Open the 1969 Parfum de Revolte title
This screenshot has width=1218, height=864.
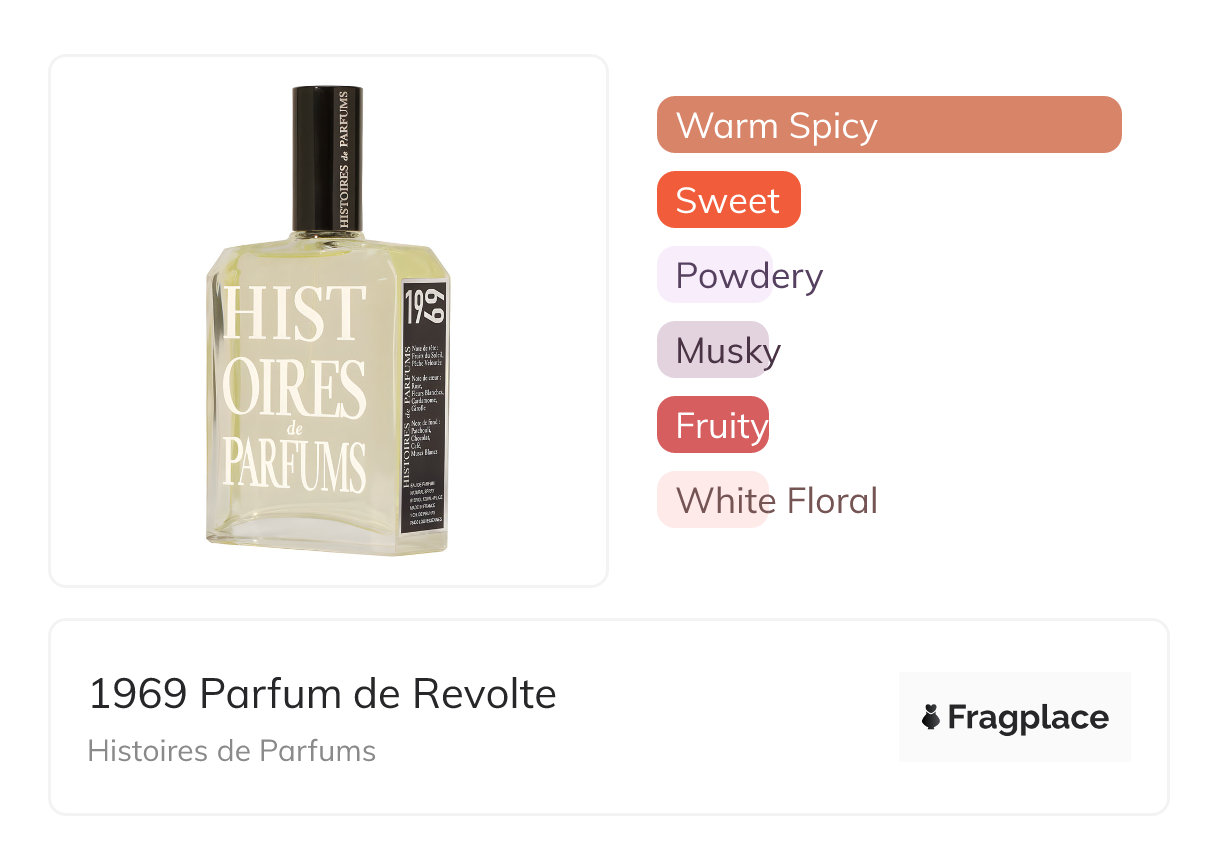322,694
